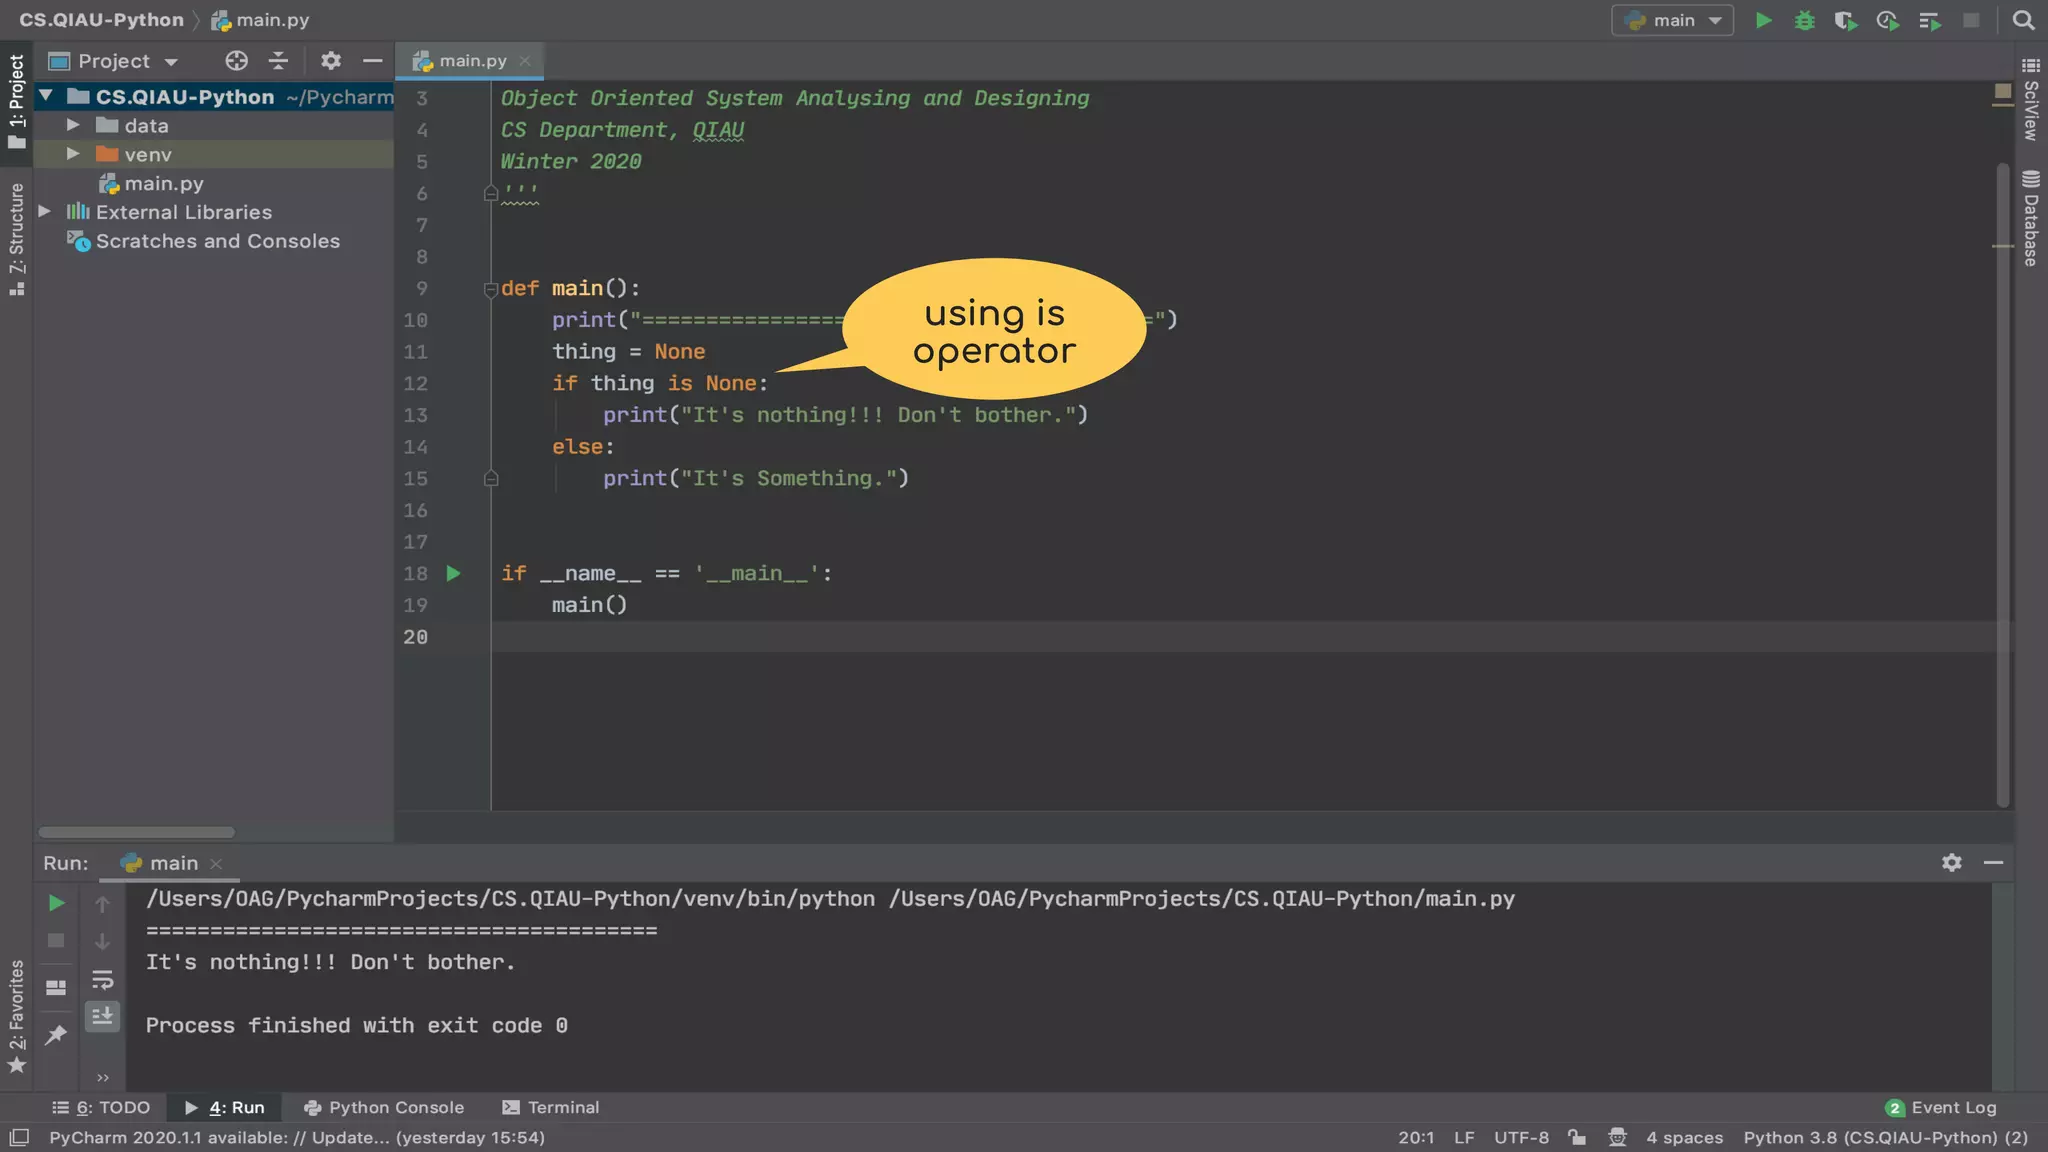Click the locate-in-project-tree target icon
Viewport: 2048px width, 1152px height.
236,61
